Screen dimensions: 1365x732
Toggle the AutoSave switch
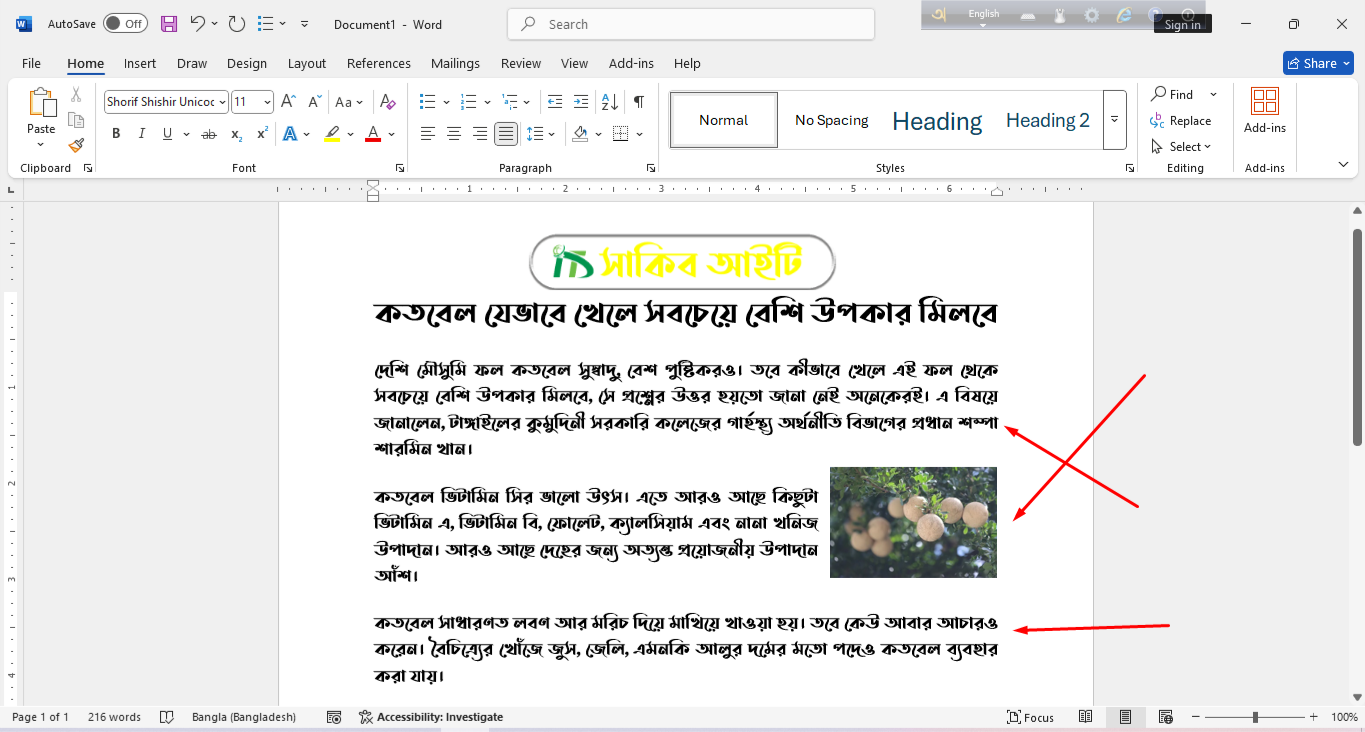125,24
